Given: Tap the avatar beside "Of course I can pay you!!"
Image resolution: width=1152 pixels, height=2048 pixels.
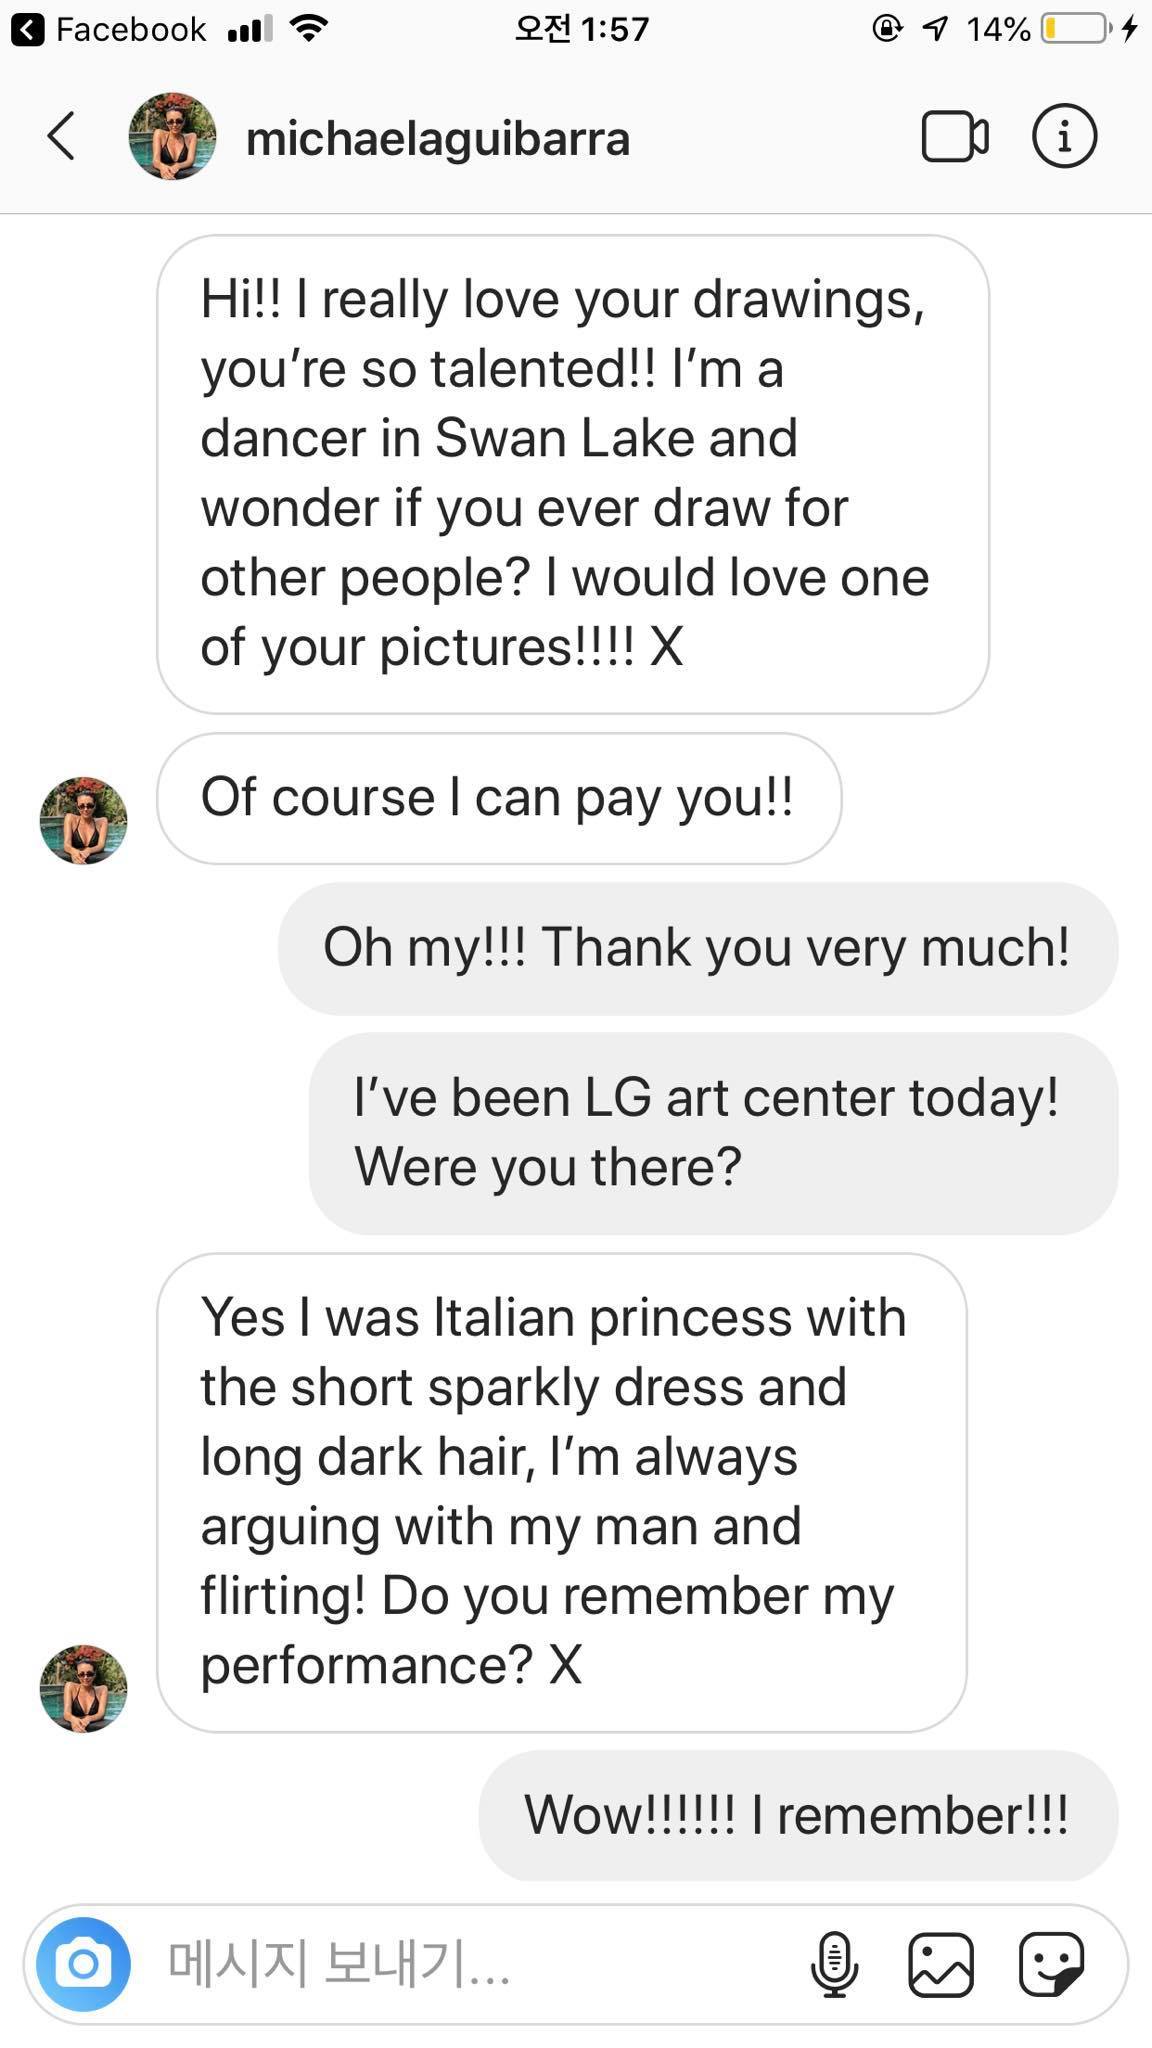Looking at the screenshot, I should pos(83,820).
